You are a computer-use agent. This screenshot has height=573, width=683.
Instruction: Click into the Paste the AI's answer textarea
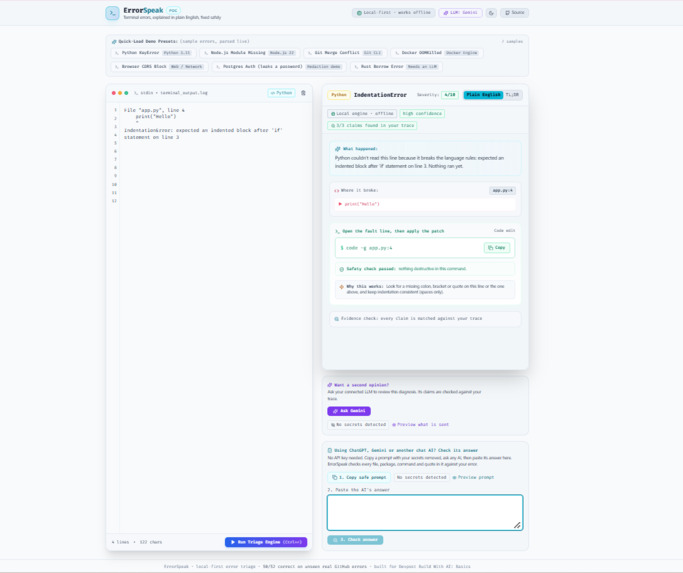425,512
